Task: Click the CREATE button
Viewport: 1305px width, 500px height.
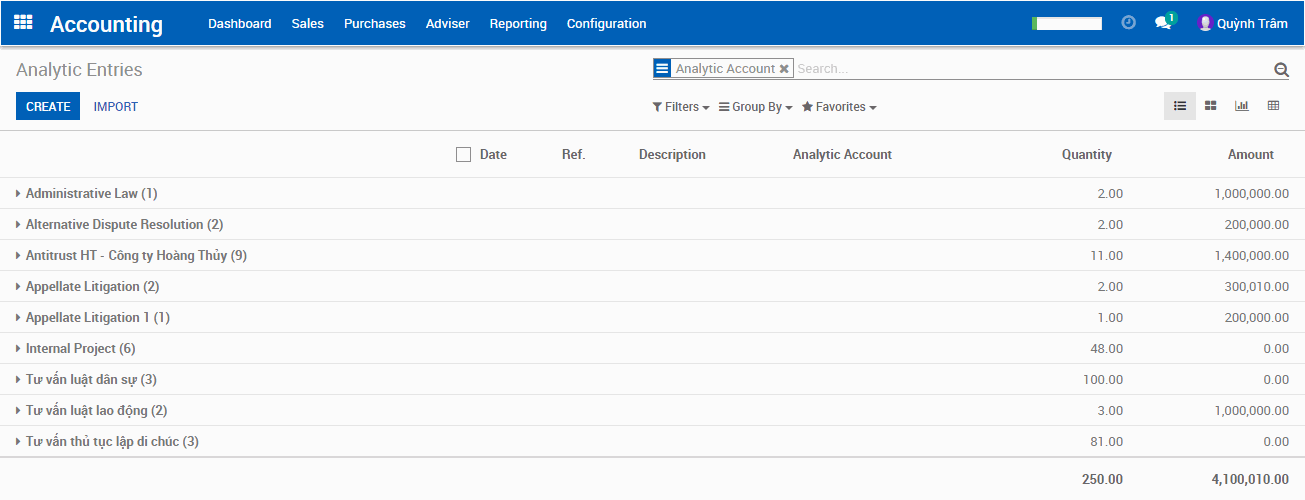Action: click(x=48, y=106)
